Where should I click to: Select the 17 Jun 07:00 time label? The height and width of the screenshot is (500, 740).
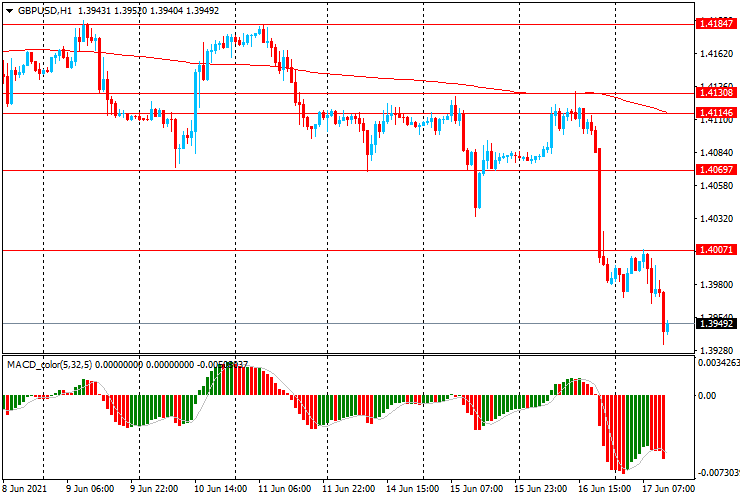pos(669,488)
